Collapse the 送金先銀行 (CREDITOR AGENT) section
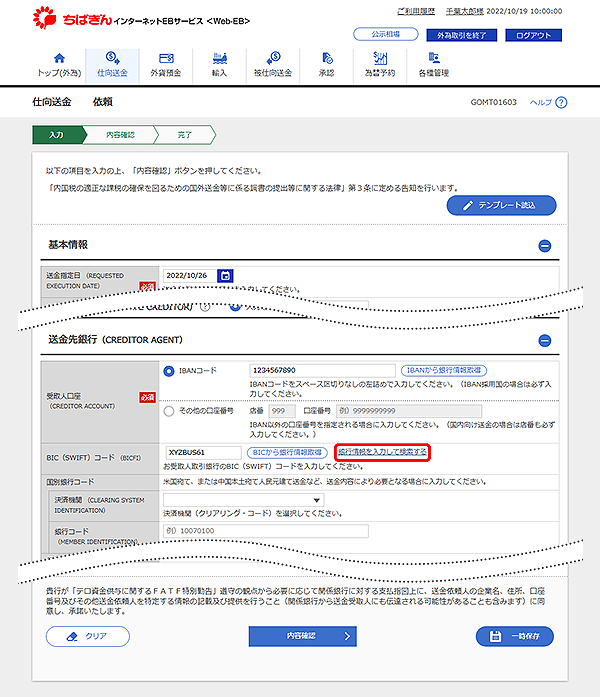Viewport: 600px width, 697px height. click(544, 340)
